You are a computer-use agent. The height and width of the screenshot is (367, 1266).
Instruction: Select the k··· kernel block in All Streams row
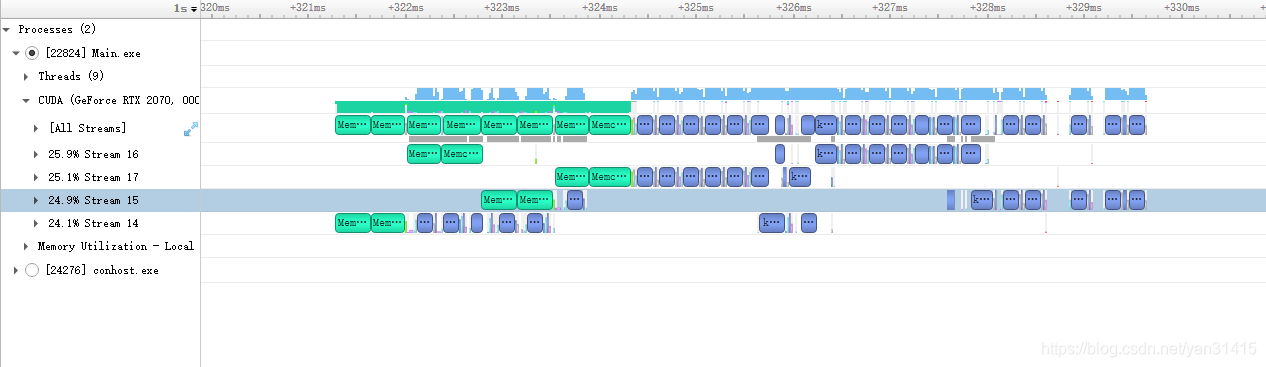click(x=826, y=125)
